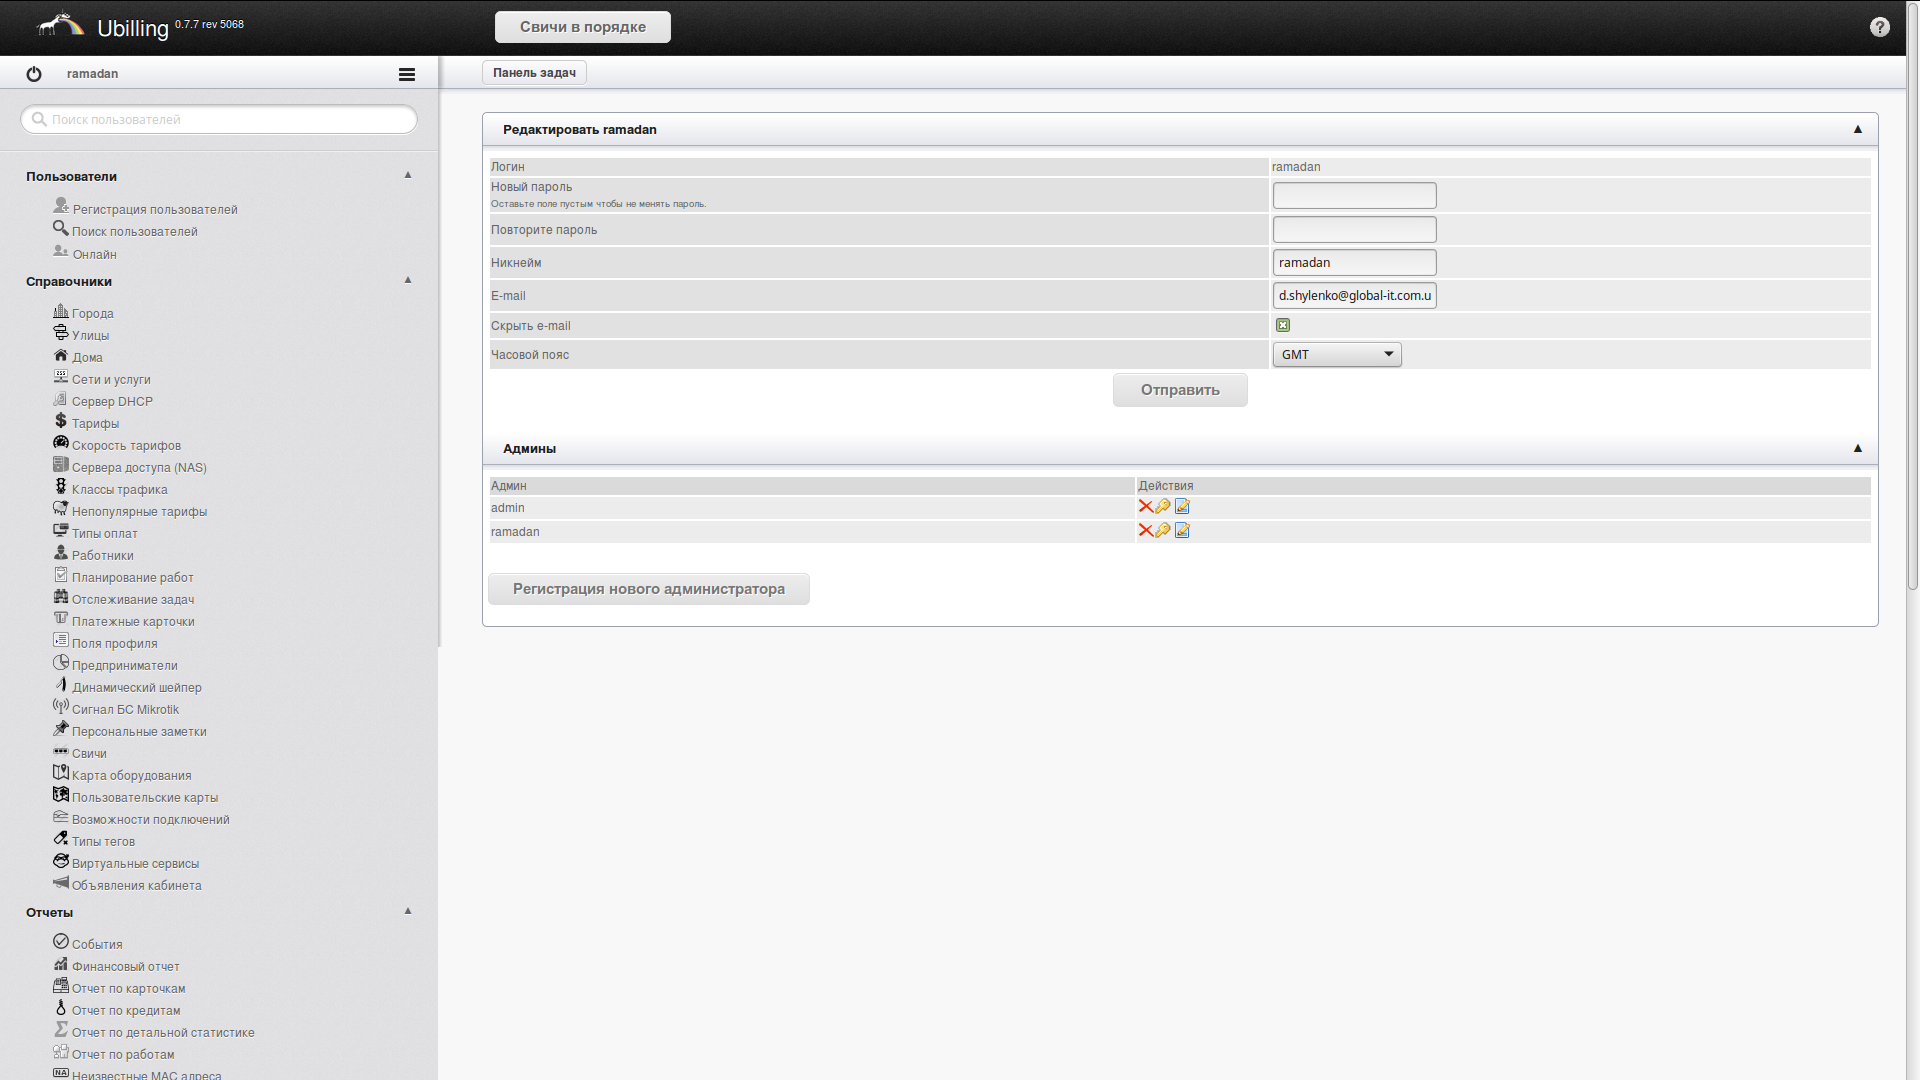The width and height of the screenshot is (1920, 1080).
Task: Delete the admin user with red cross
Action: click(1146, 507)
